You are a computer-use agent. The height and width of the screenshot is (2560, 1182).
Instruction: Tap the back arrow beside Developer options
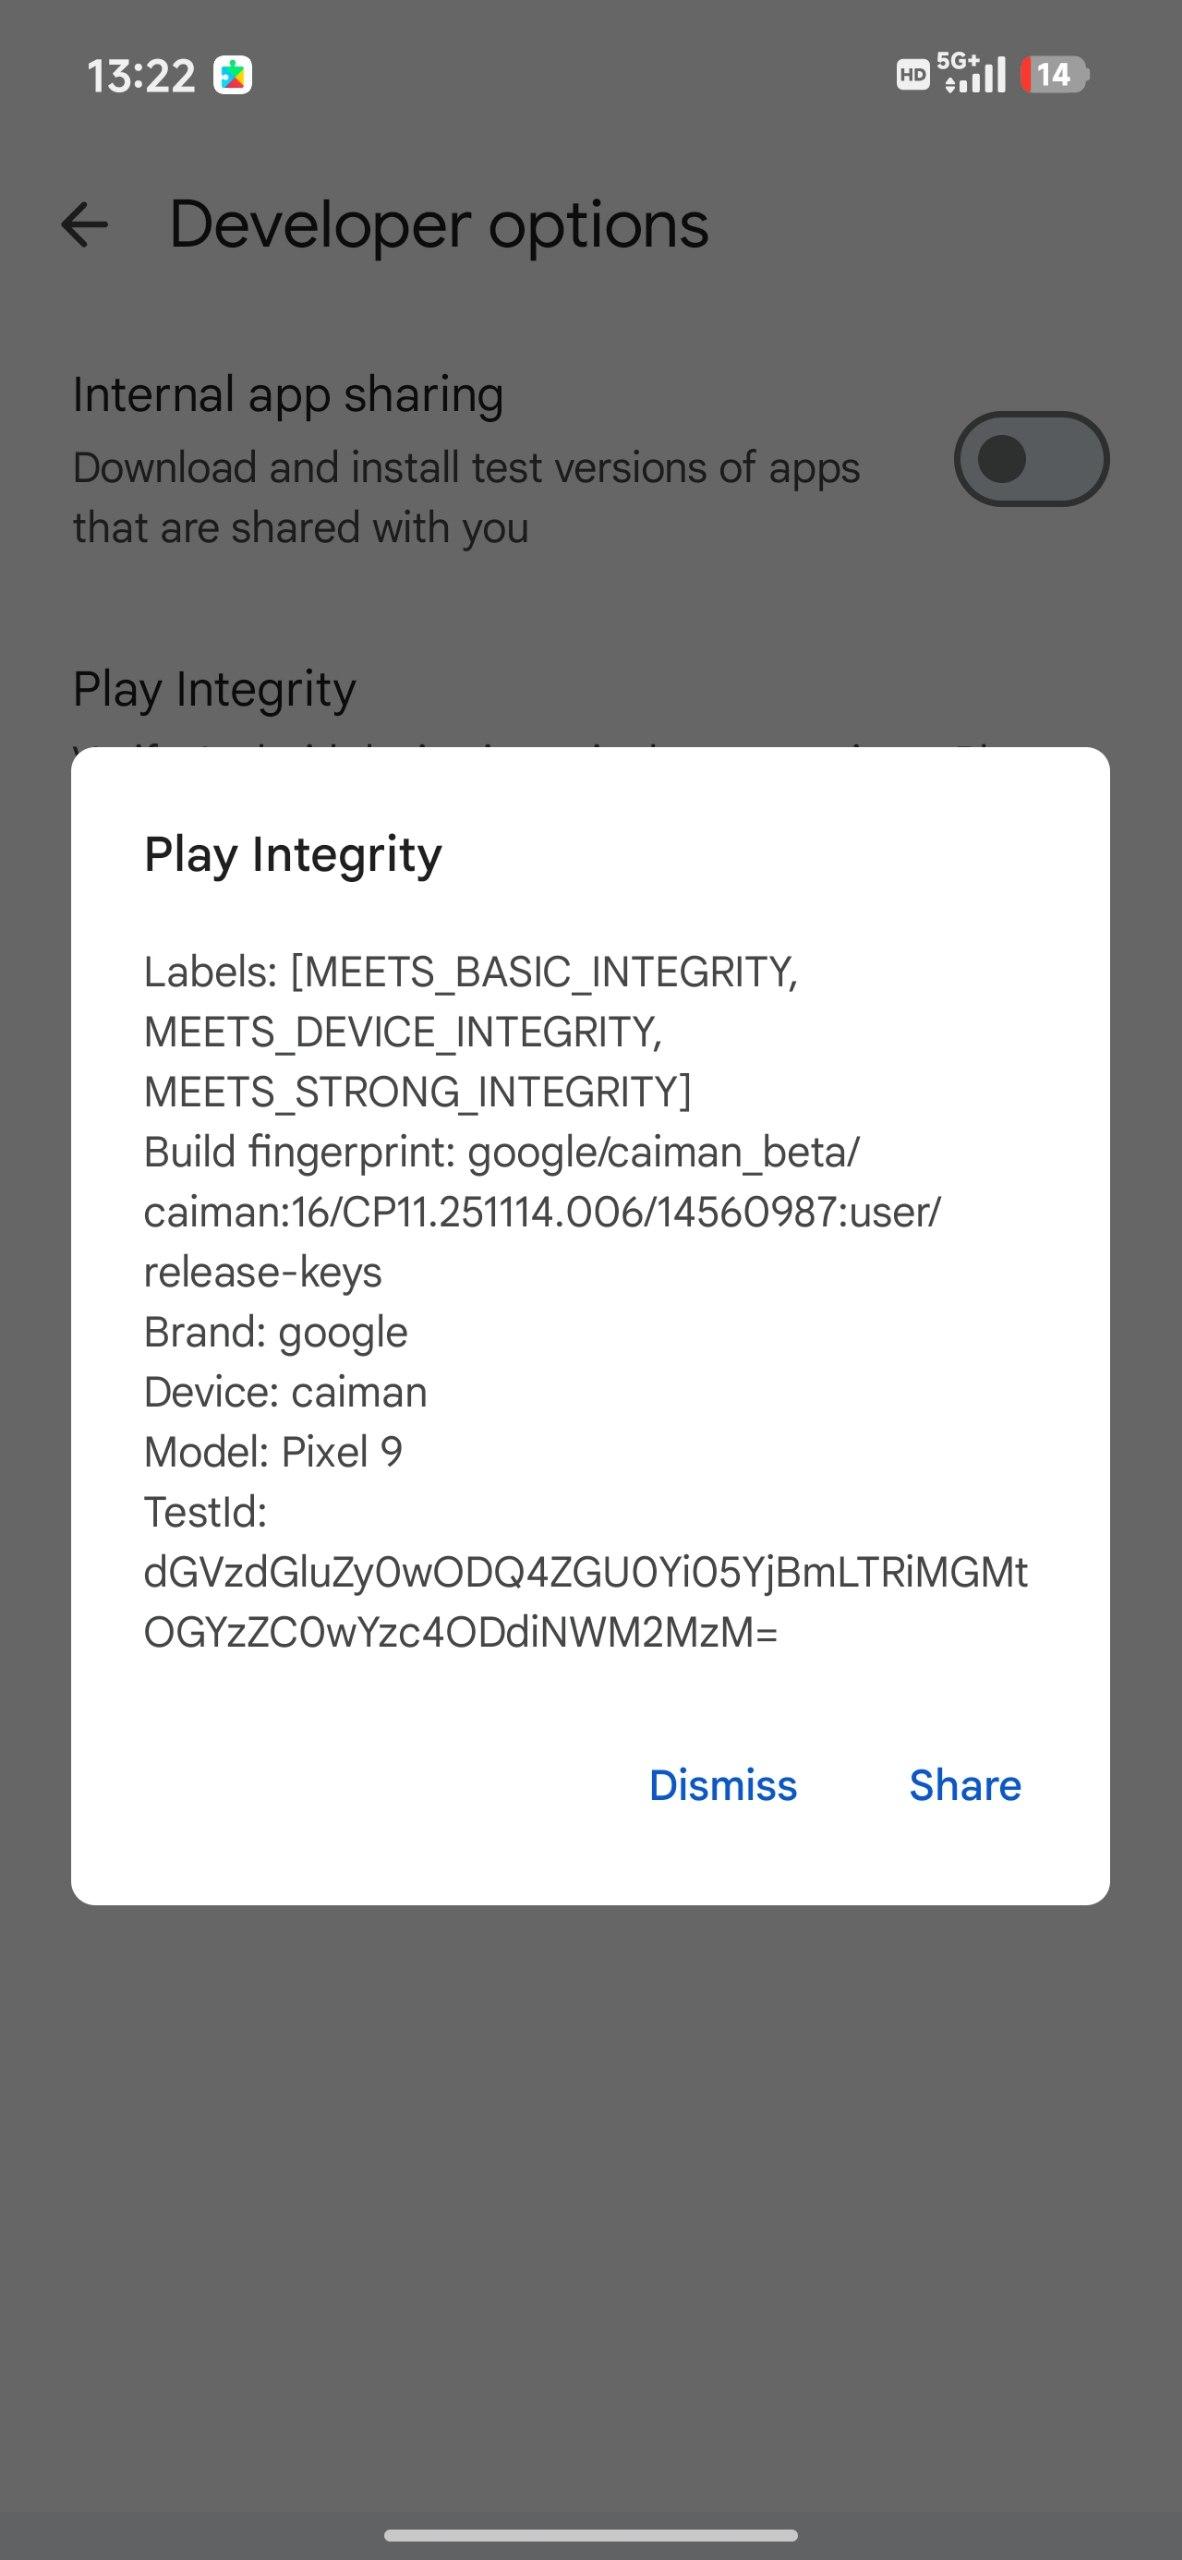coord(84,225)
